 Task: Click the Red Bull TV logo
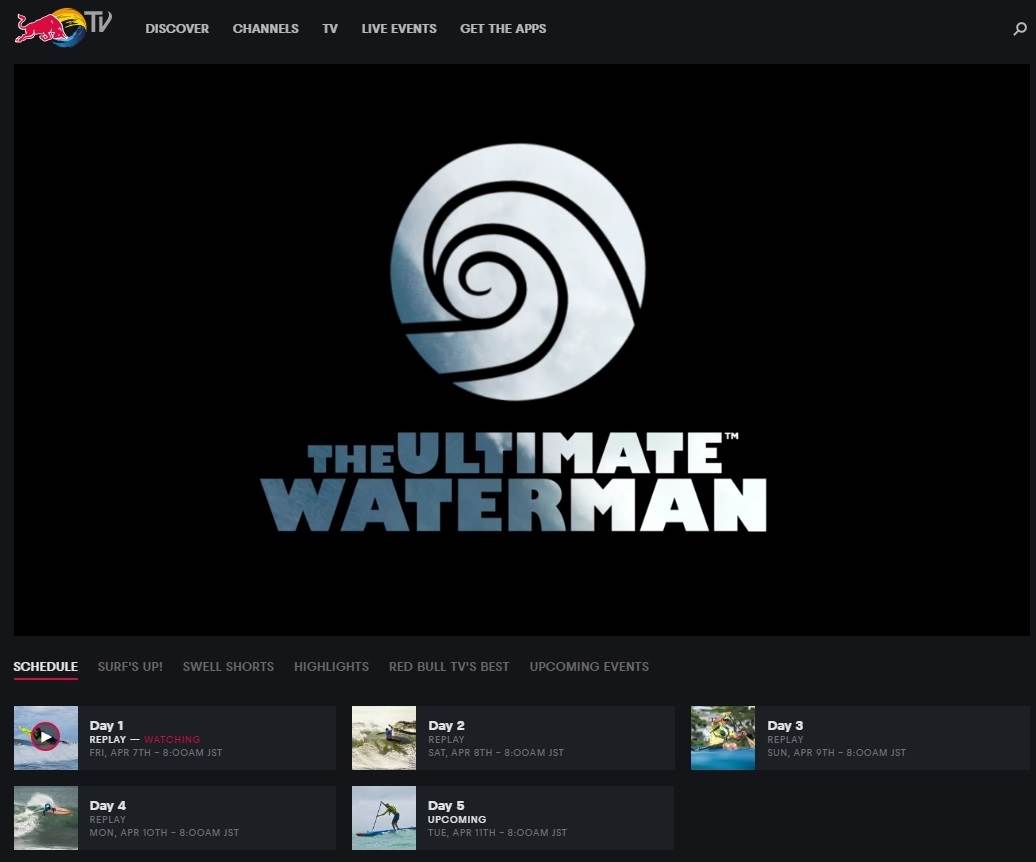[62, 27]
